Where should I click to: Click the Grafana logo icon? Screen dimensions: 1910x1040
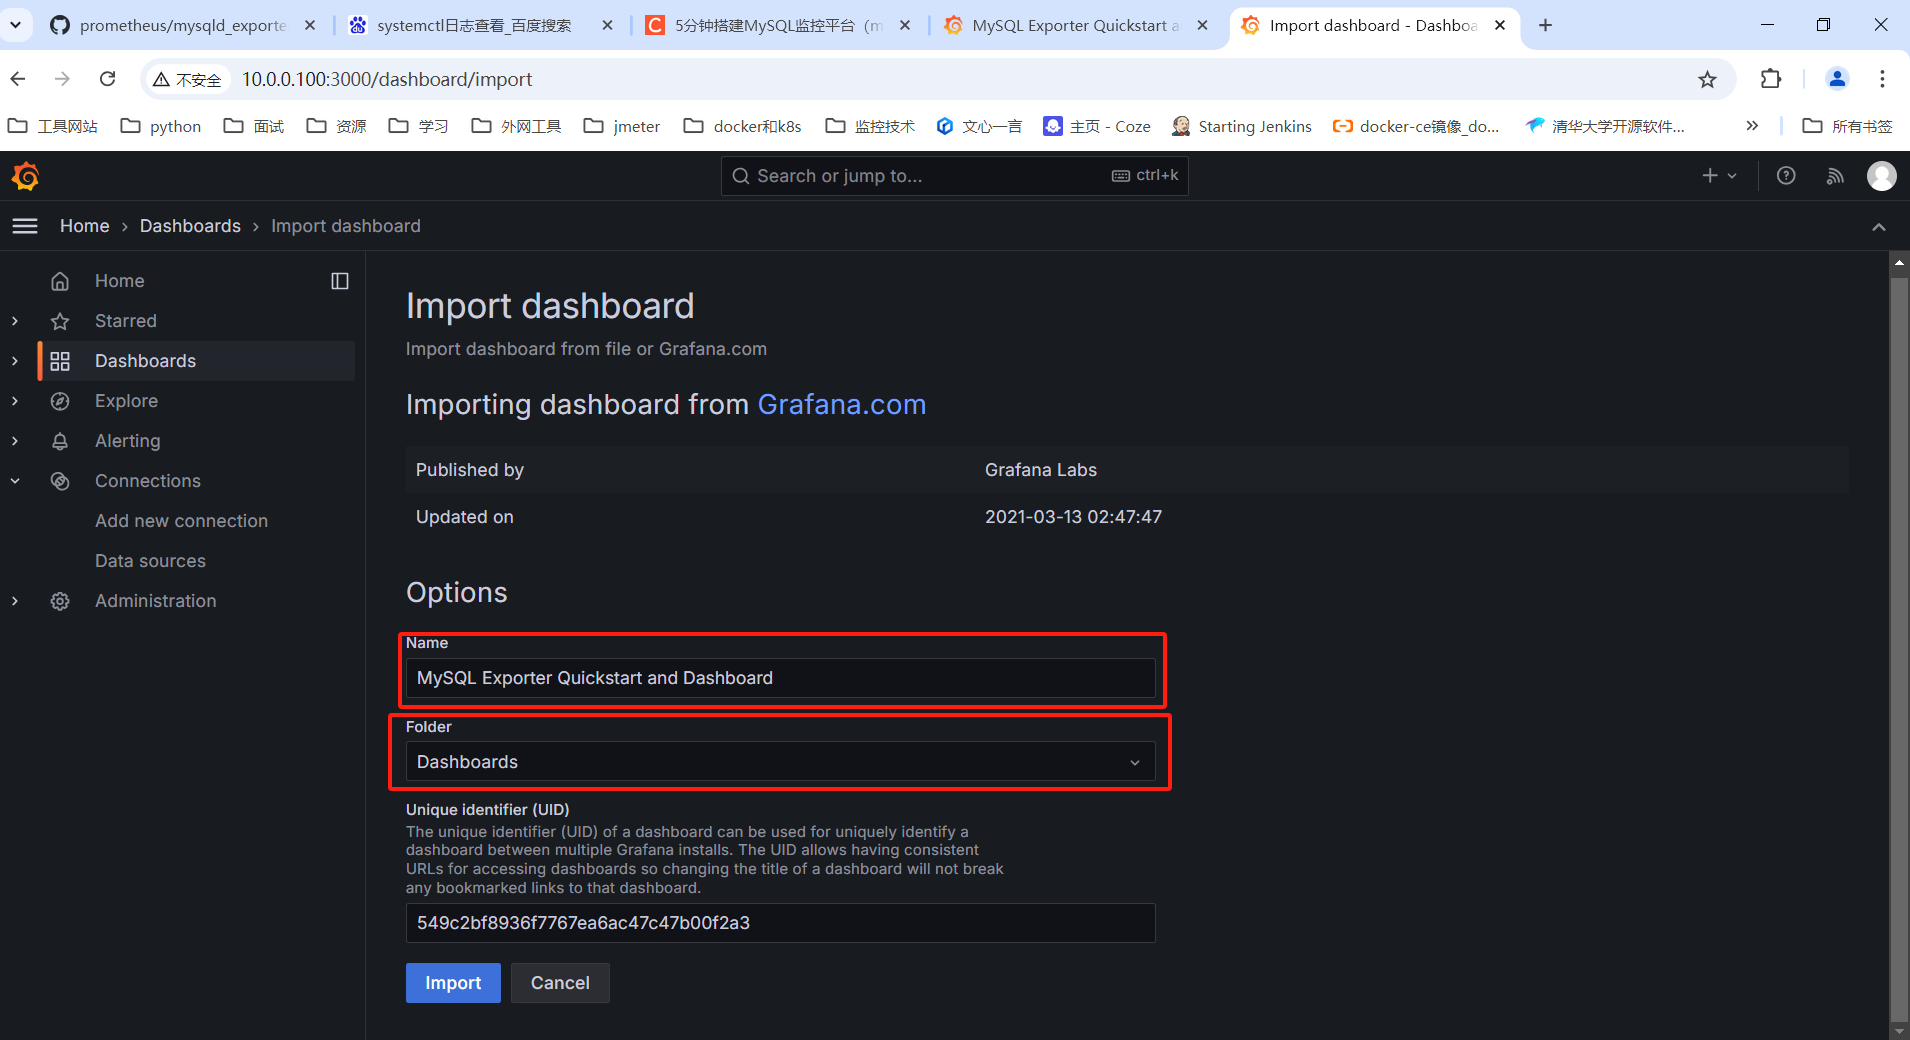tap(25, 176)
